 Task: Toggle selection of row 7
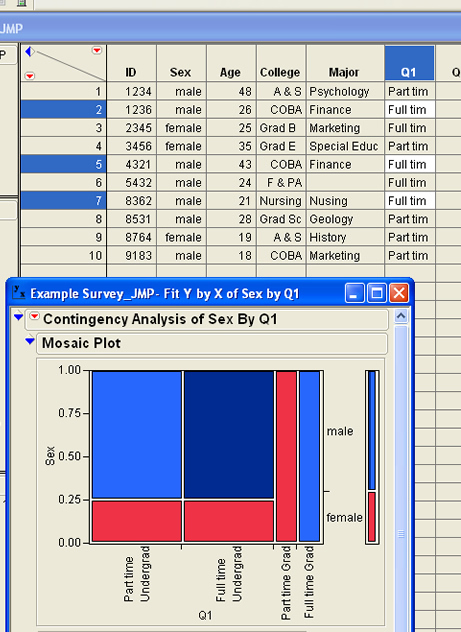[x=63, y=201]
